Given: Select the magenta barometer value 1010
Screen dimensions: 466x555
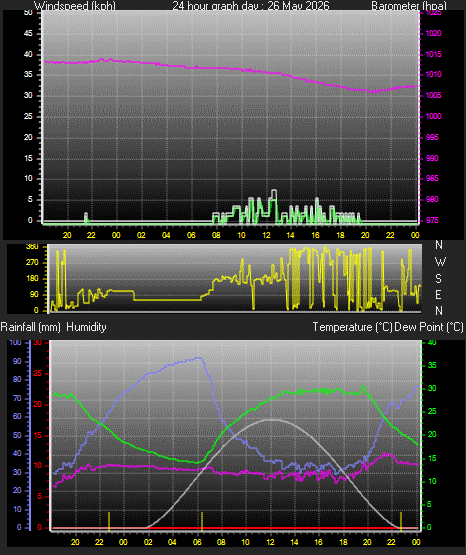Looking at the screenshot, I should pos(433,74).
